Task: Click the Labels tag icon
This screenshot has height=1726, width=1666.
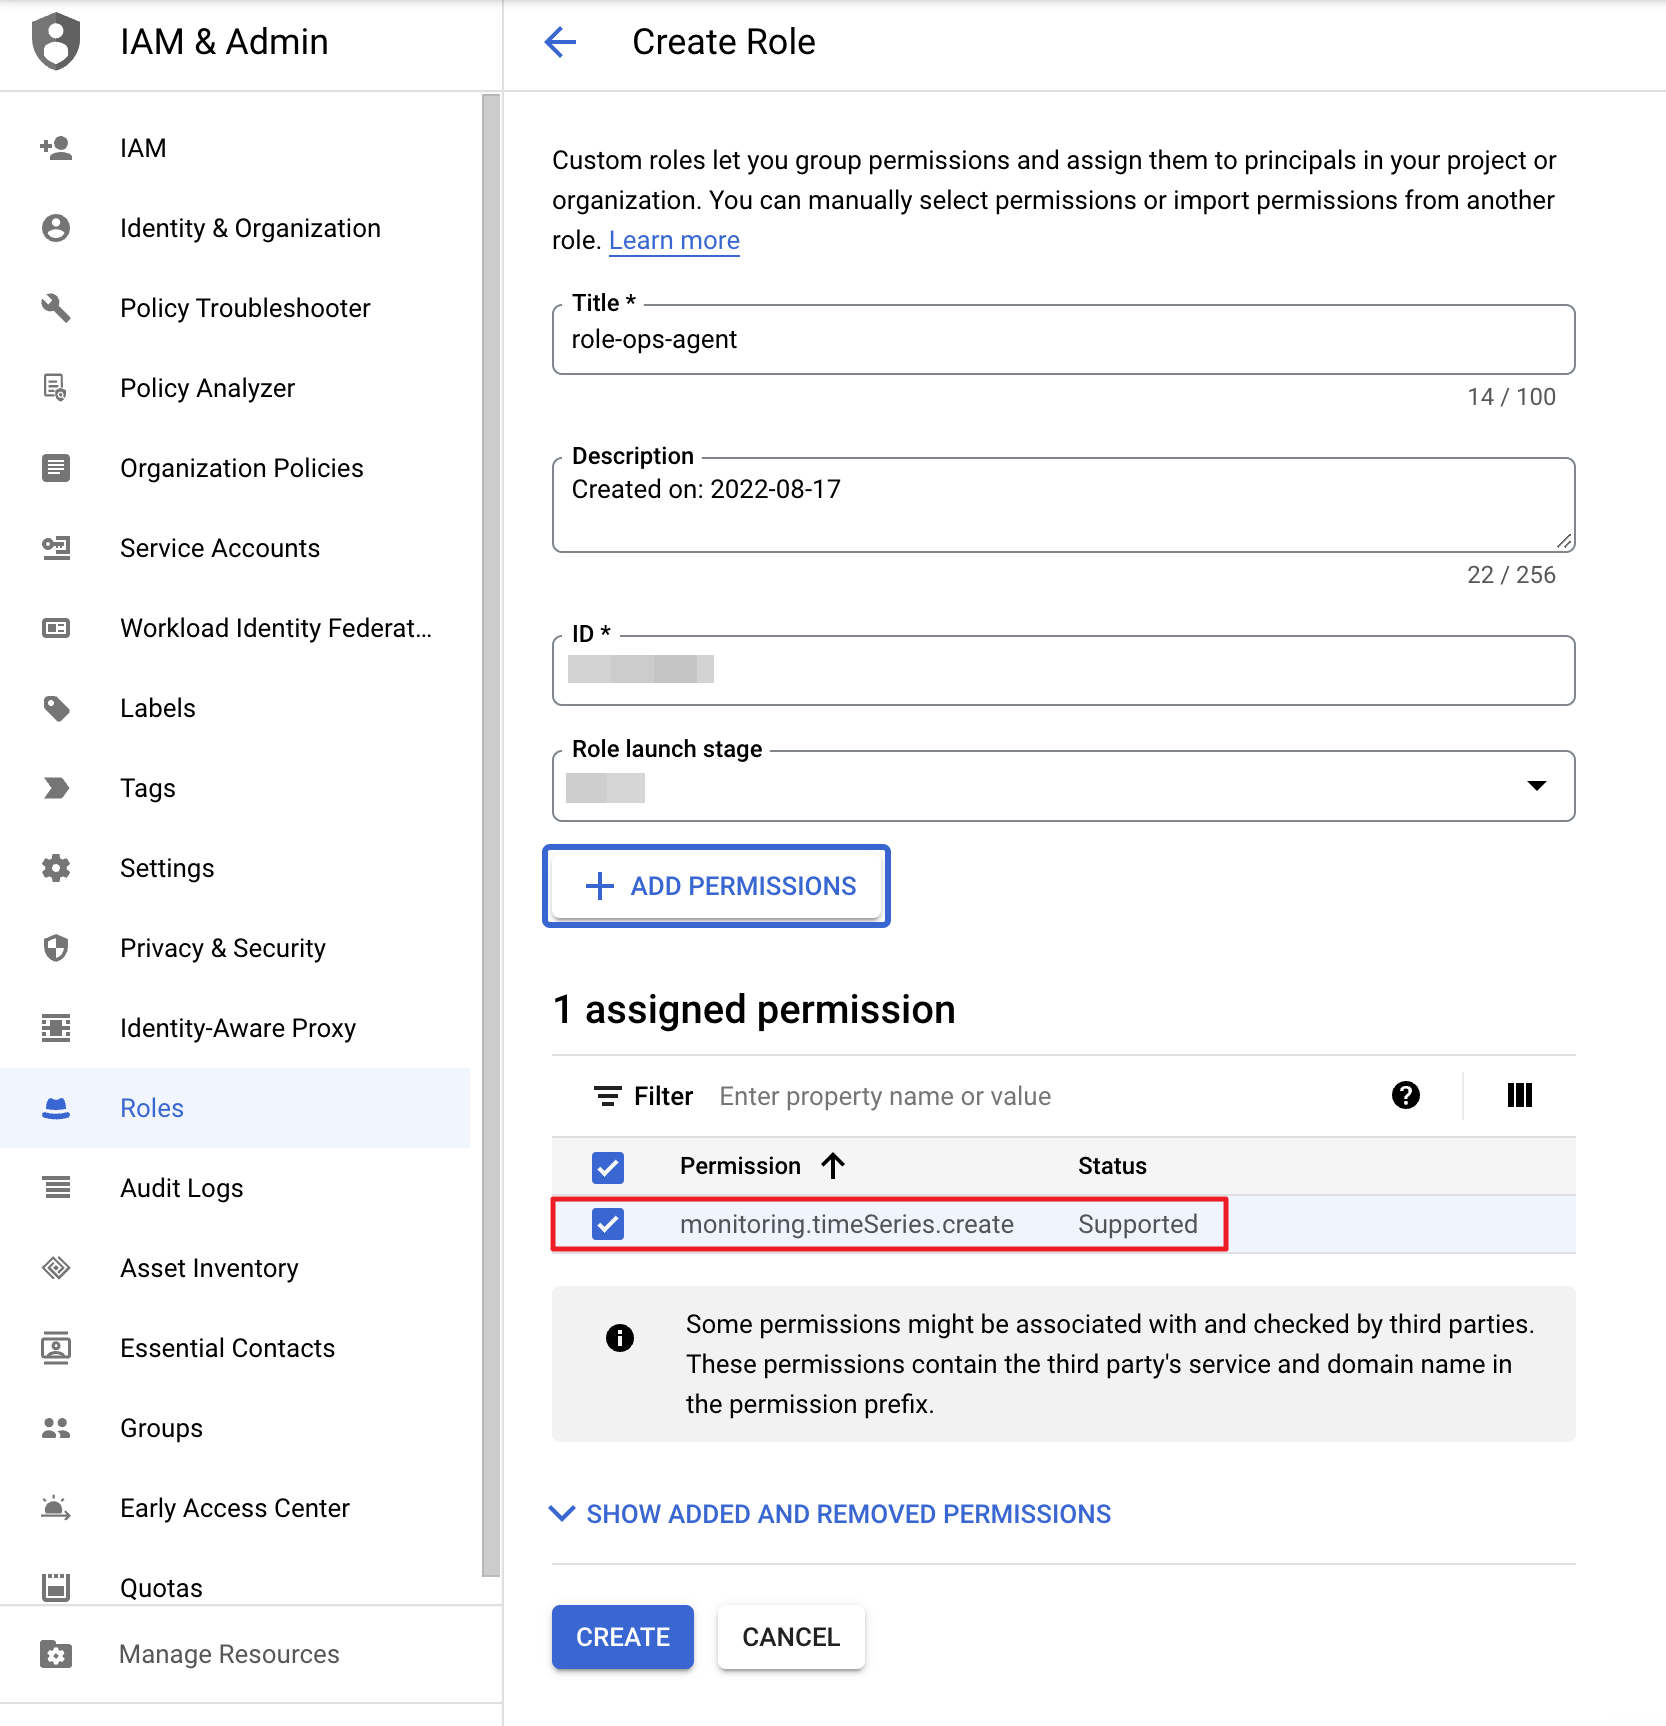Action: point(56,708)
